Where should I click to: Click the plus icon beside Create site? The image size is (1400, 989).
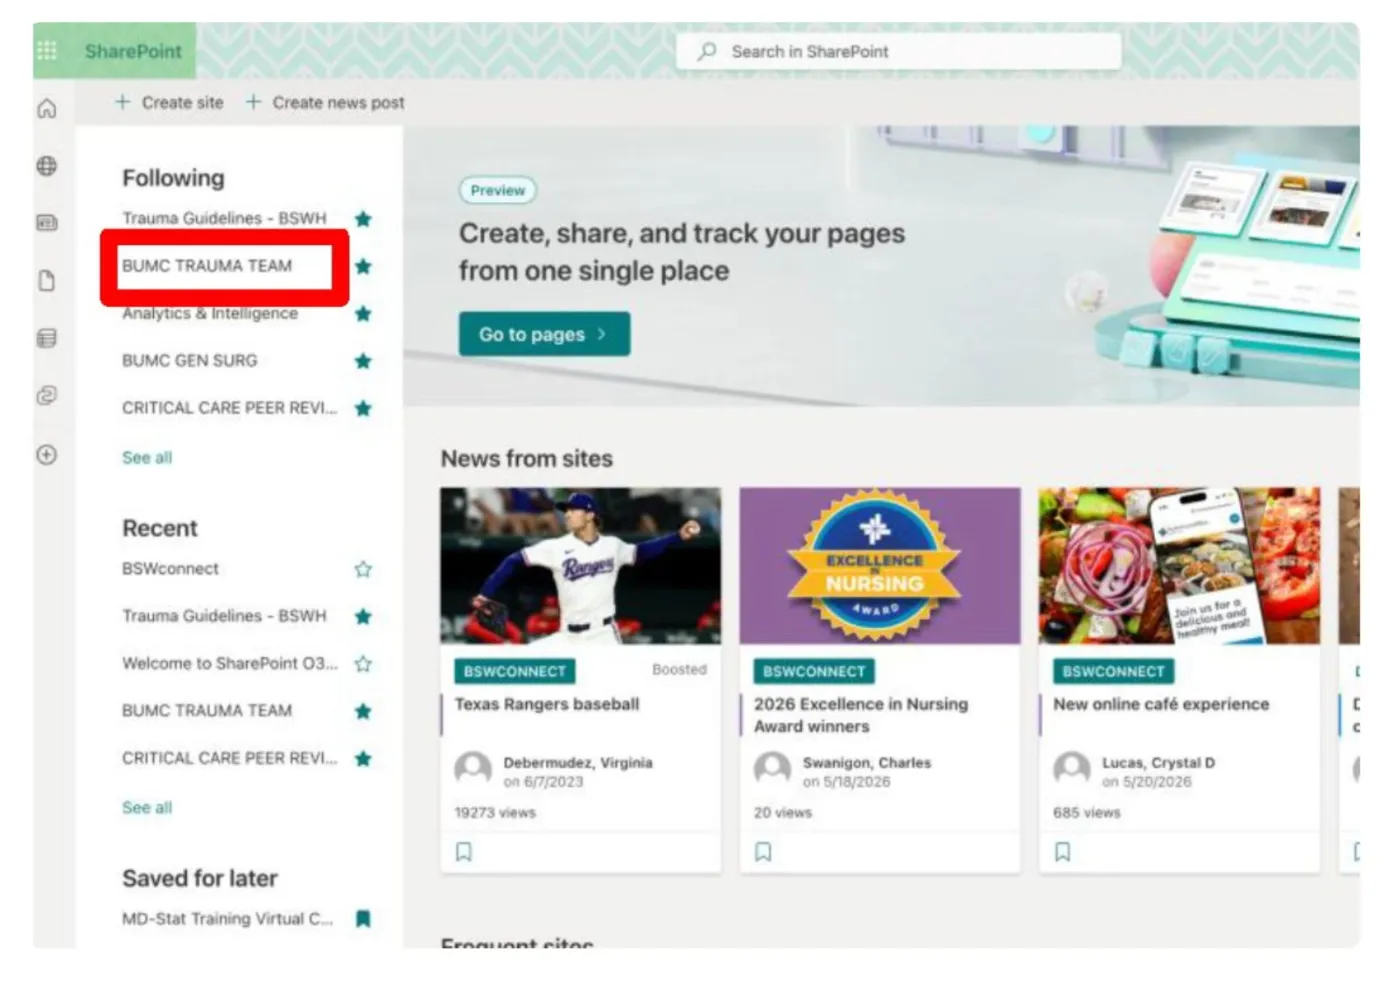122,102
